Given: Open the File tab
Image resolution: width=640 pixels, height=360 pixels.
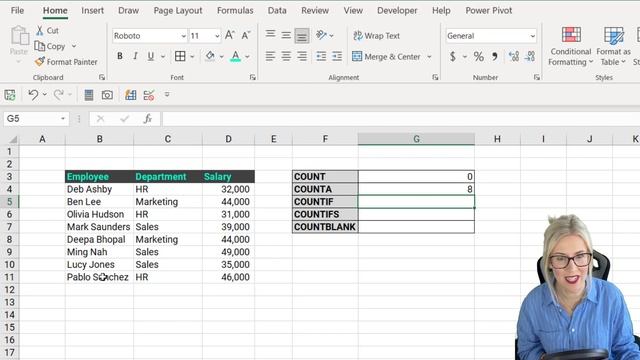Looking at the screenshot, I should pyautogui.click(x=17, y=11).
